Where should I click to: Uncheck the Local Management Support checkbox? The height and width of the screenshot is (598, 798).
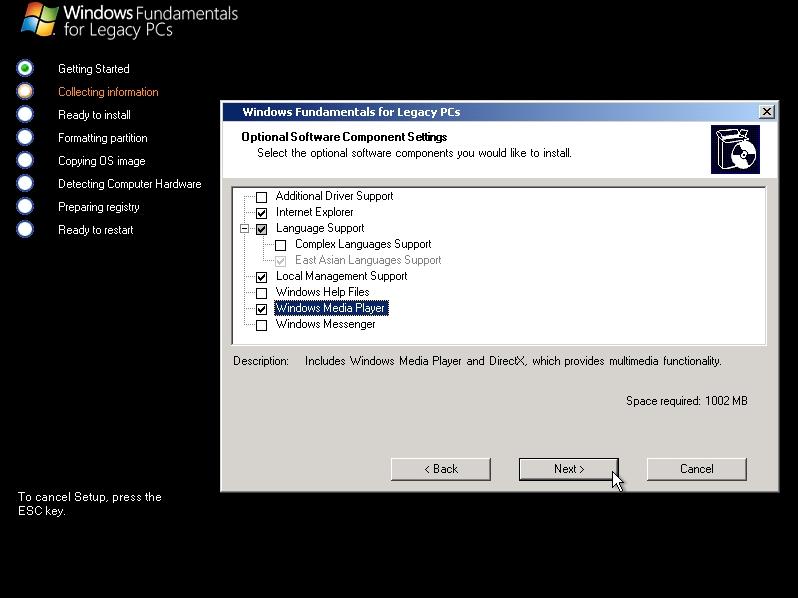[261, 277]
